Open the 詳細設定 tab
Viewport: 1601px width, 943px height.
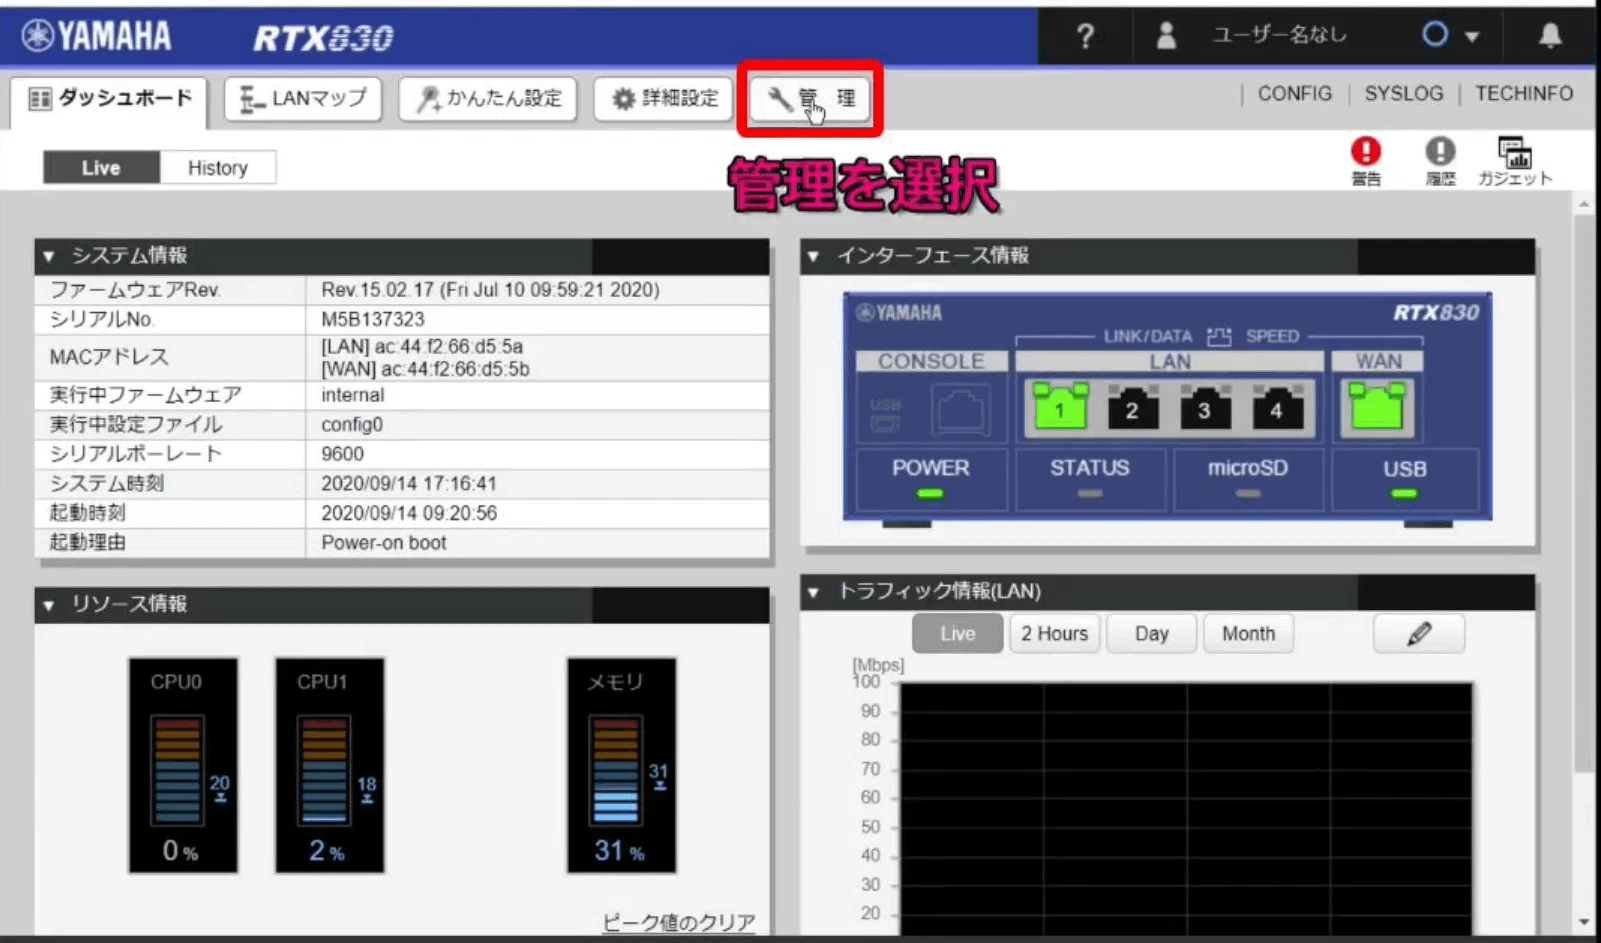tap(664, 99)
